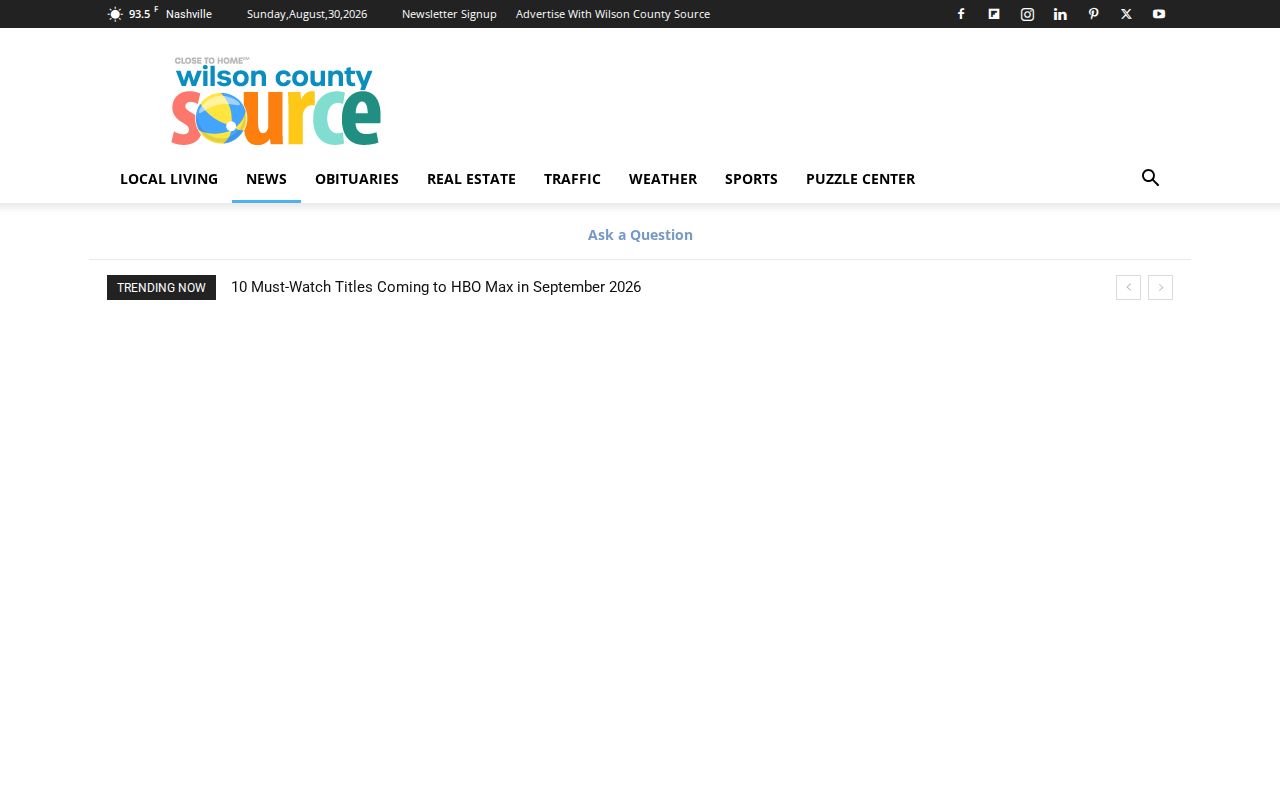Open the Local Living menu

coord(169,179)
